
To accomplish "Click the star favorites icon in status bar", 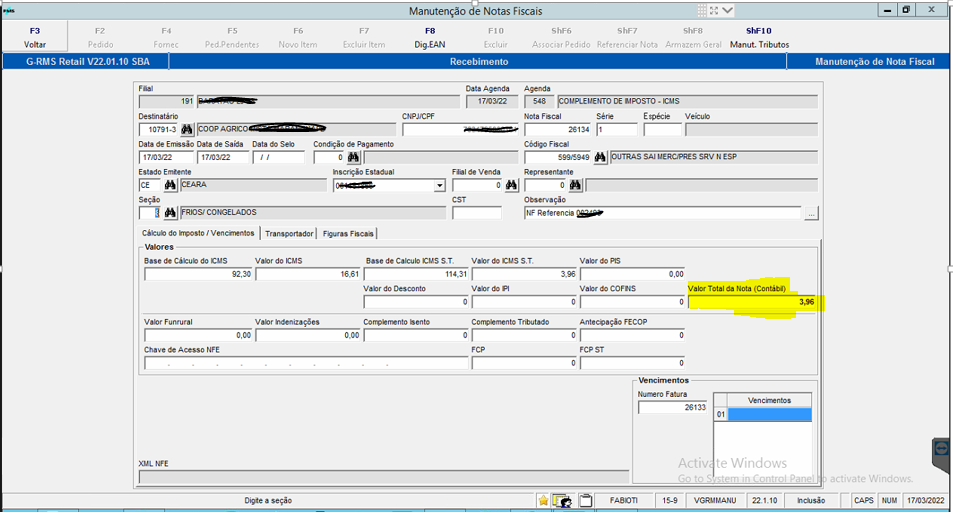I will point(543,500).
